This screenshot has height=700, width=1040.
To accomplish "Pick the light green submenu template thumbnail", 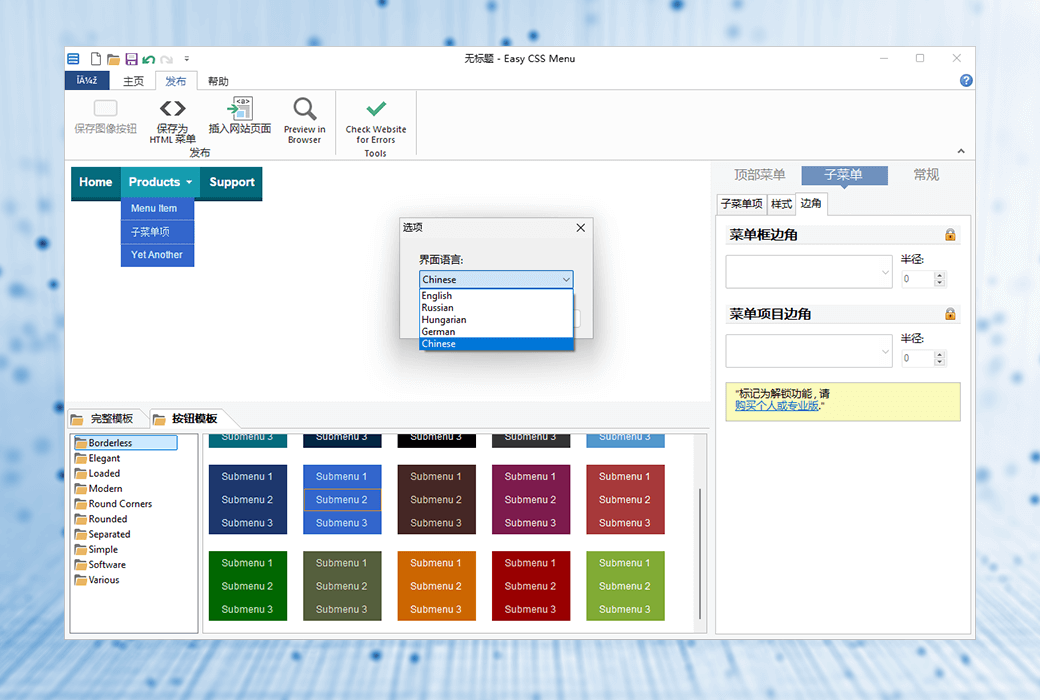I will 625,586.
